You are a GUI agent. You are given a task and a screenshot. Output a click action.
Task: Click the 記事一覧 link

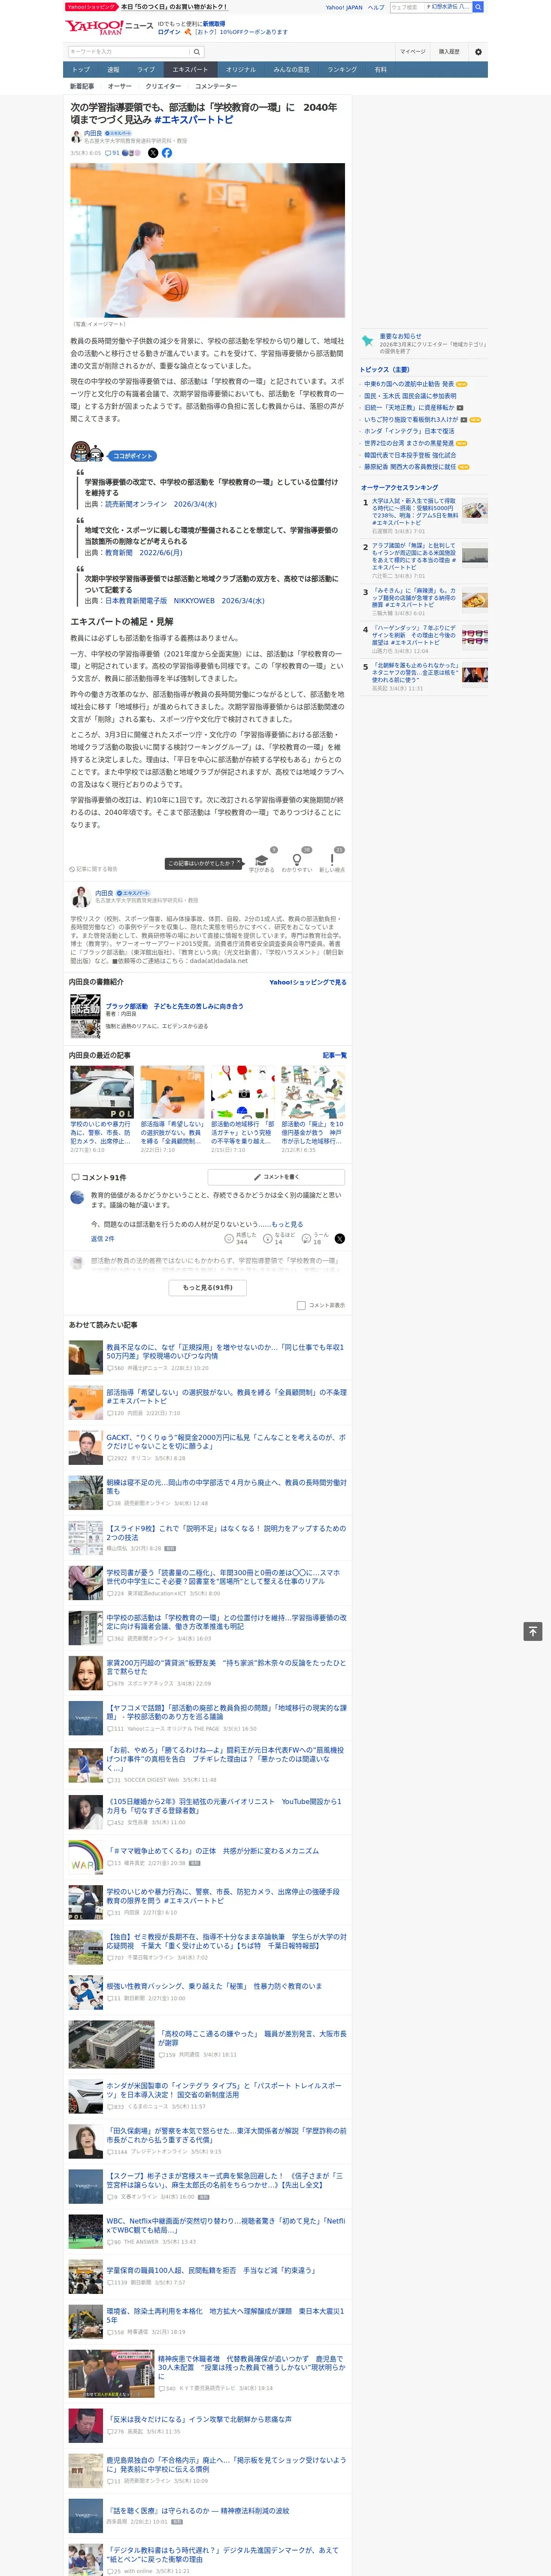[335, 1055]
